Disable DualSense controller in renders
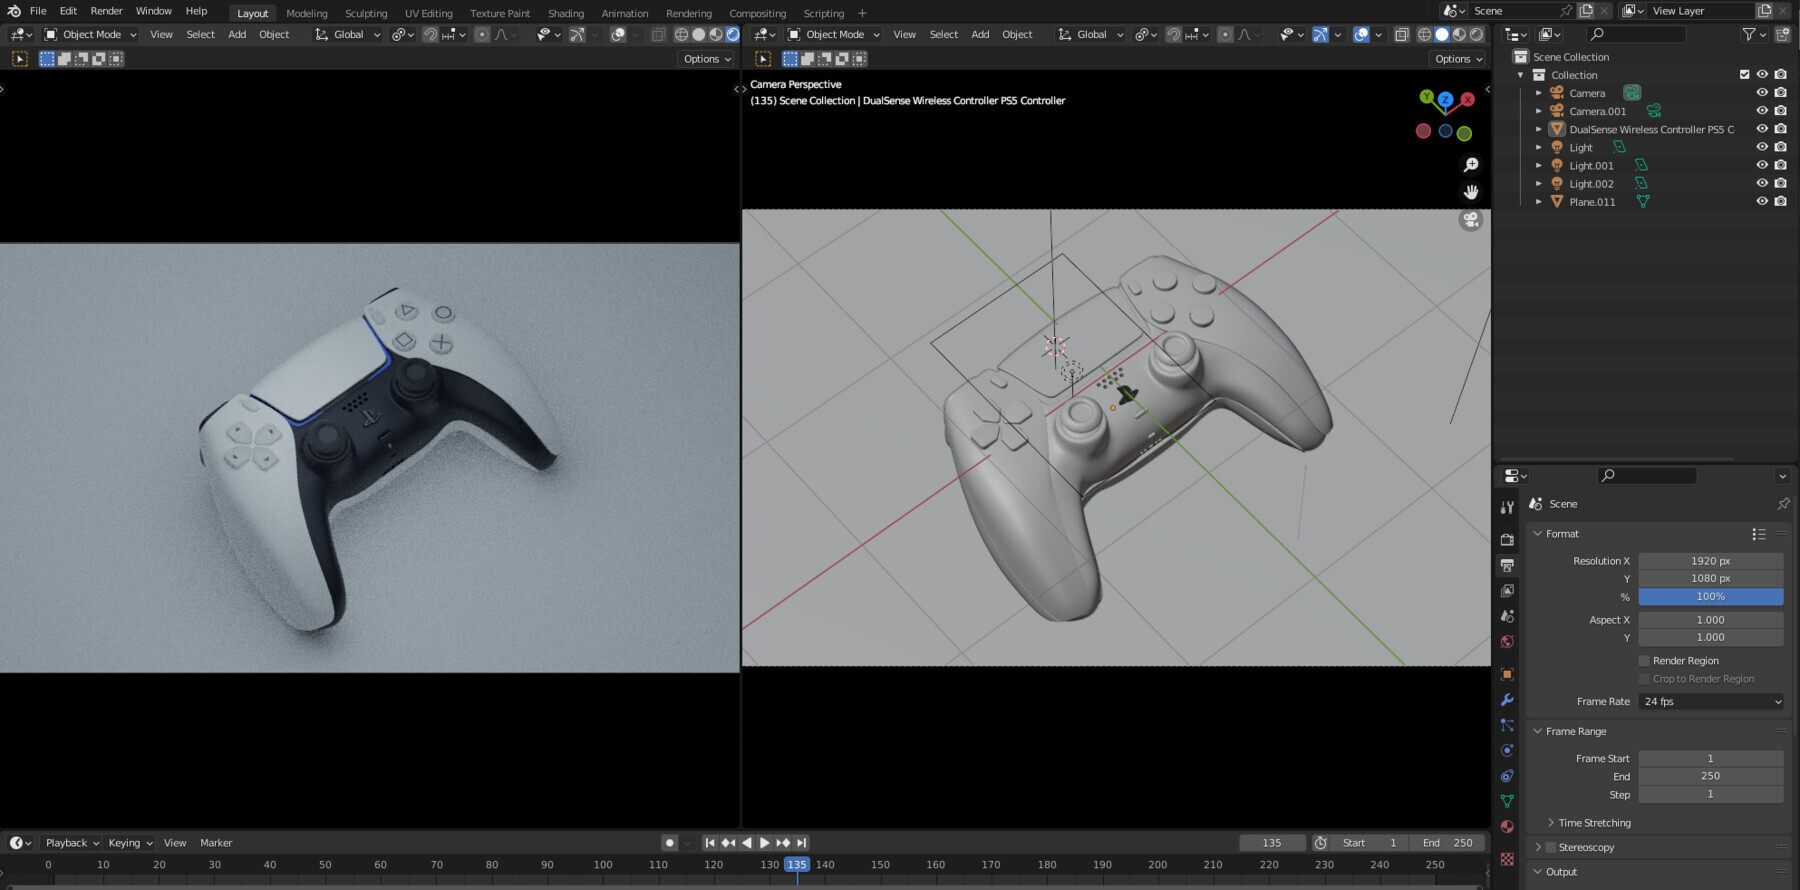The image size is (1800, 890). 1781,129
